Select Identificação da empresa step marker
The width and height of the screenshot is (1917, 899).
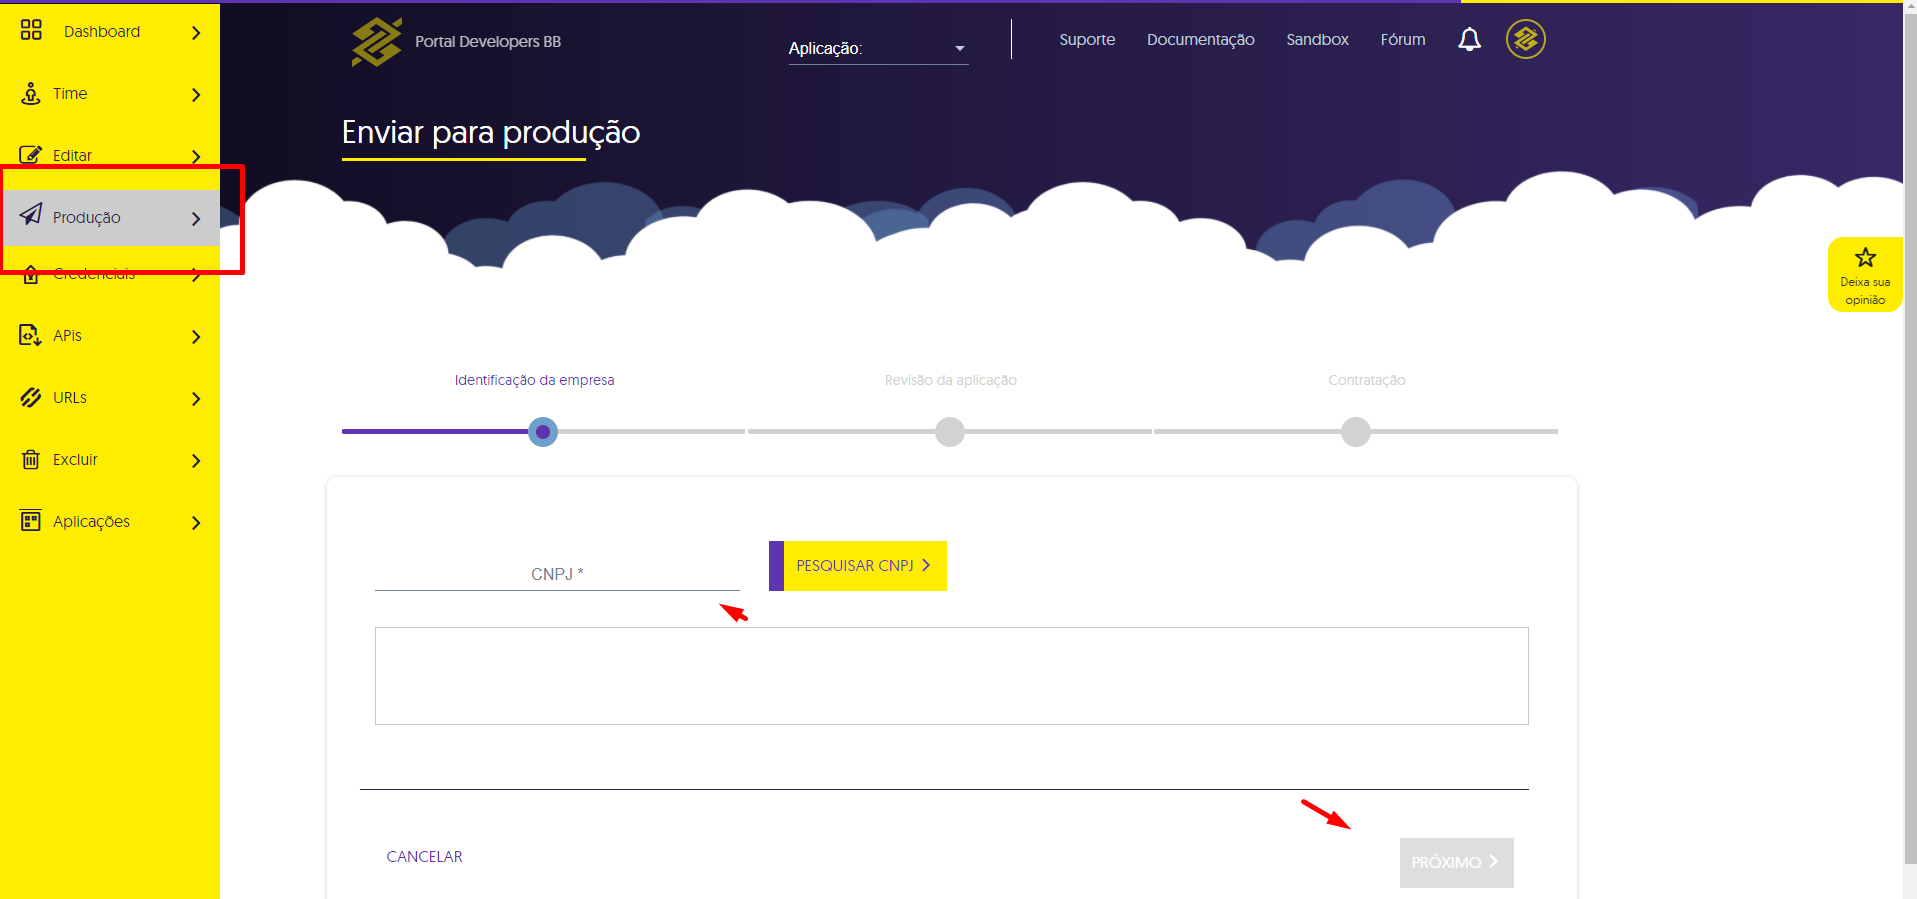pos(543,432)
